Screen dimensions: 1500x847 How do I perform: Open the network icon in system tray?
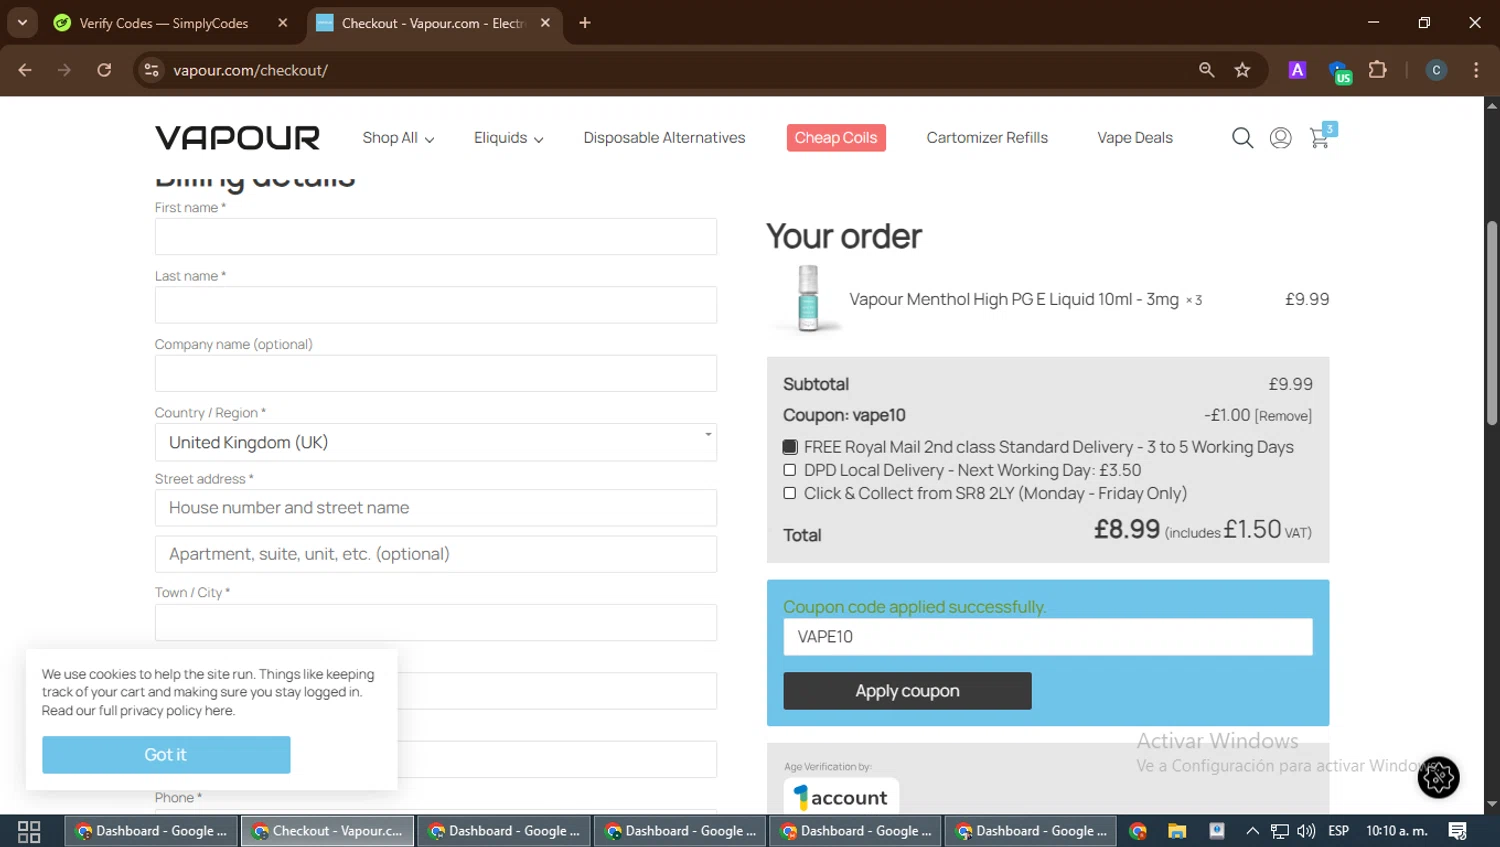click(1280, 831)
